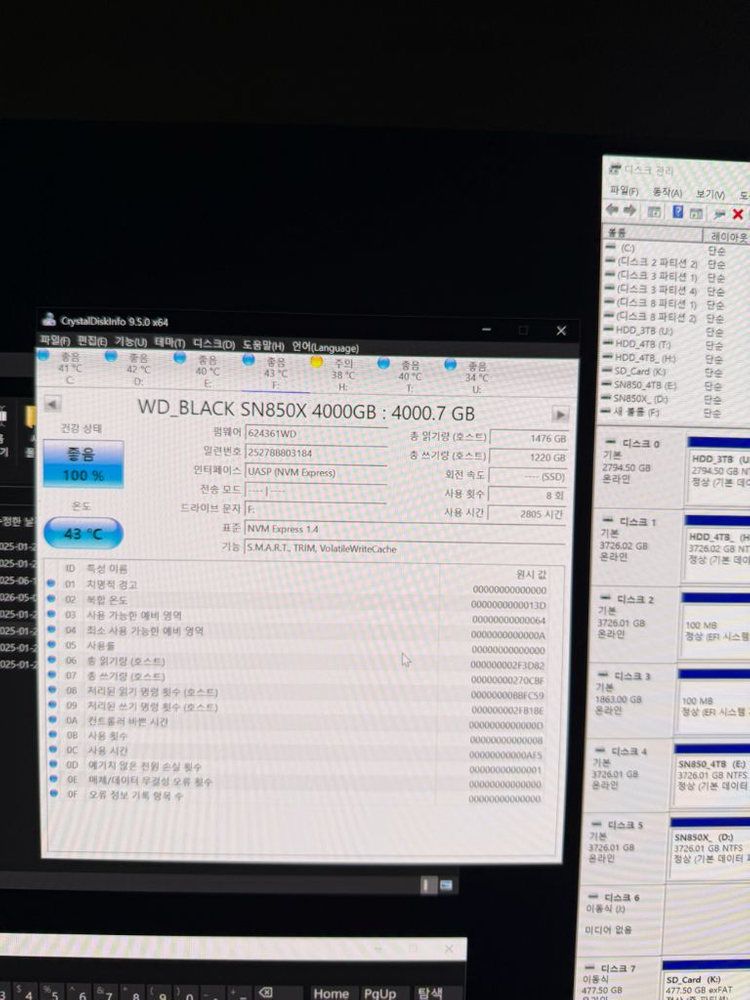Open 파일(F) menu in CrystalDiskInfo
The width and height of the screenshot is (750, 1000).
point(55,340)
